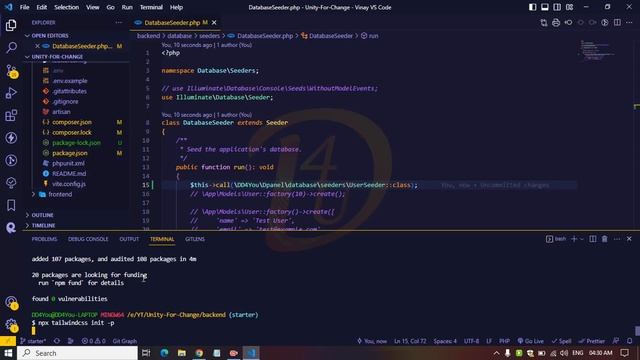Select the bash terminal label
Image resolution: width=640 pixels, height=360 pixels.
click(x=556, y=239)
